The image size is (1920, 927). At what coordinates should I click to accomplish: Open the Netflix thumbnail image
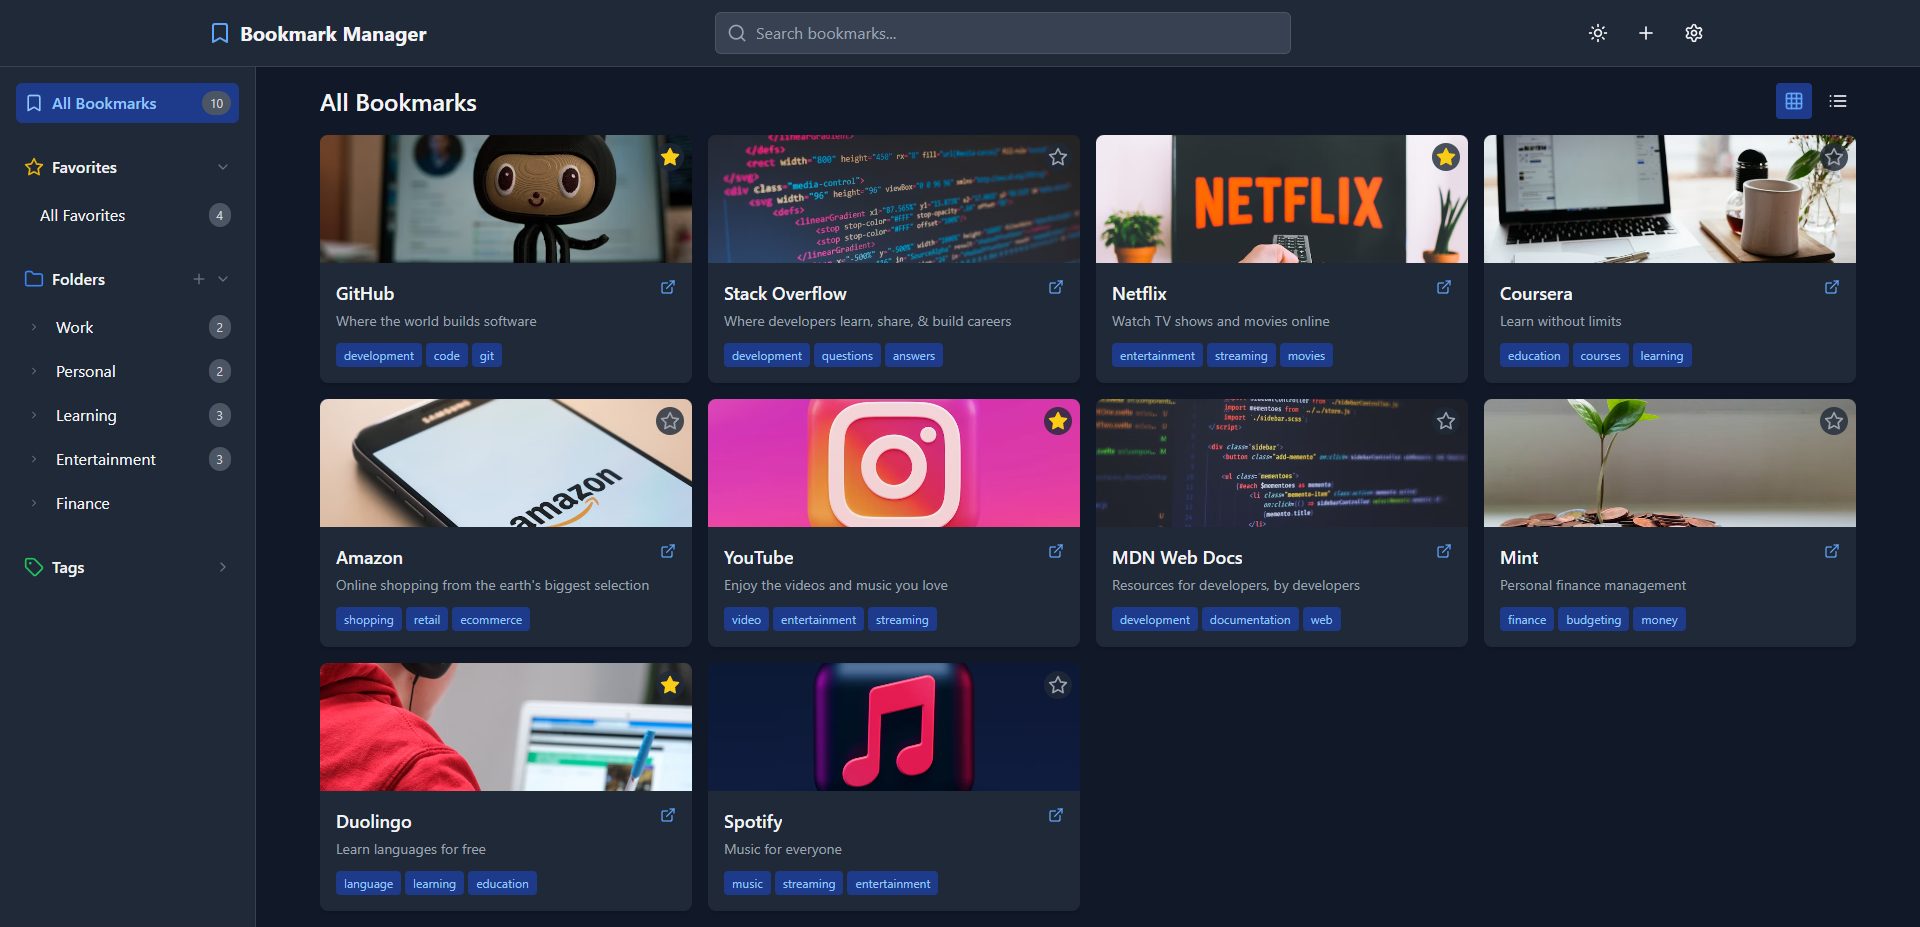pos(1282,199)
